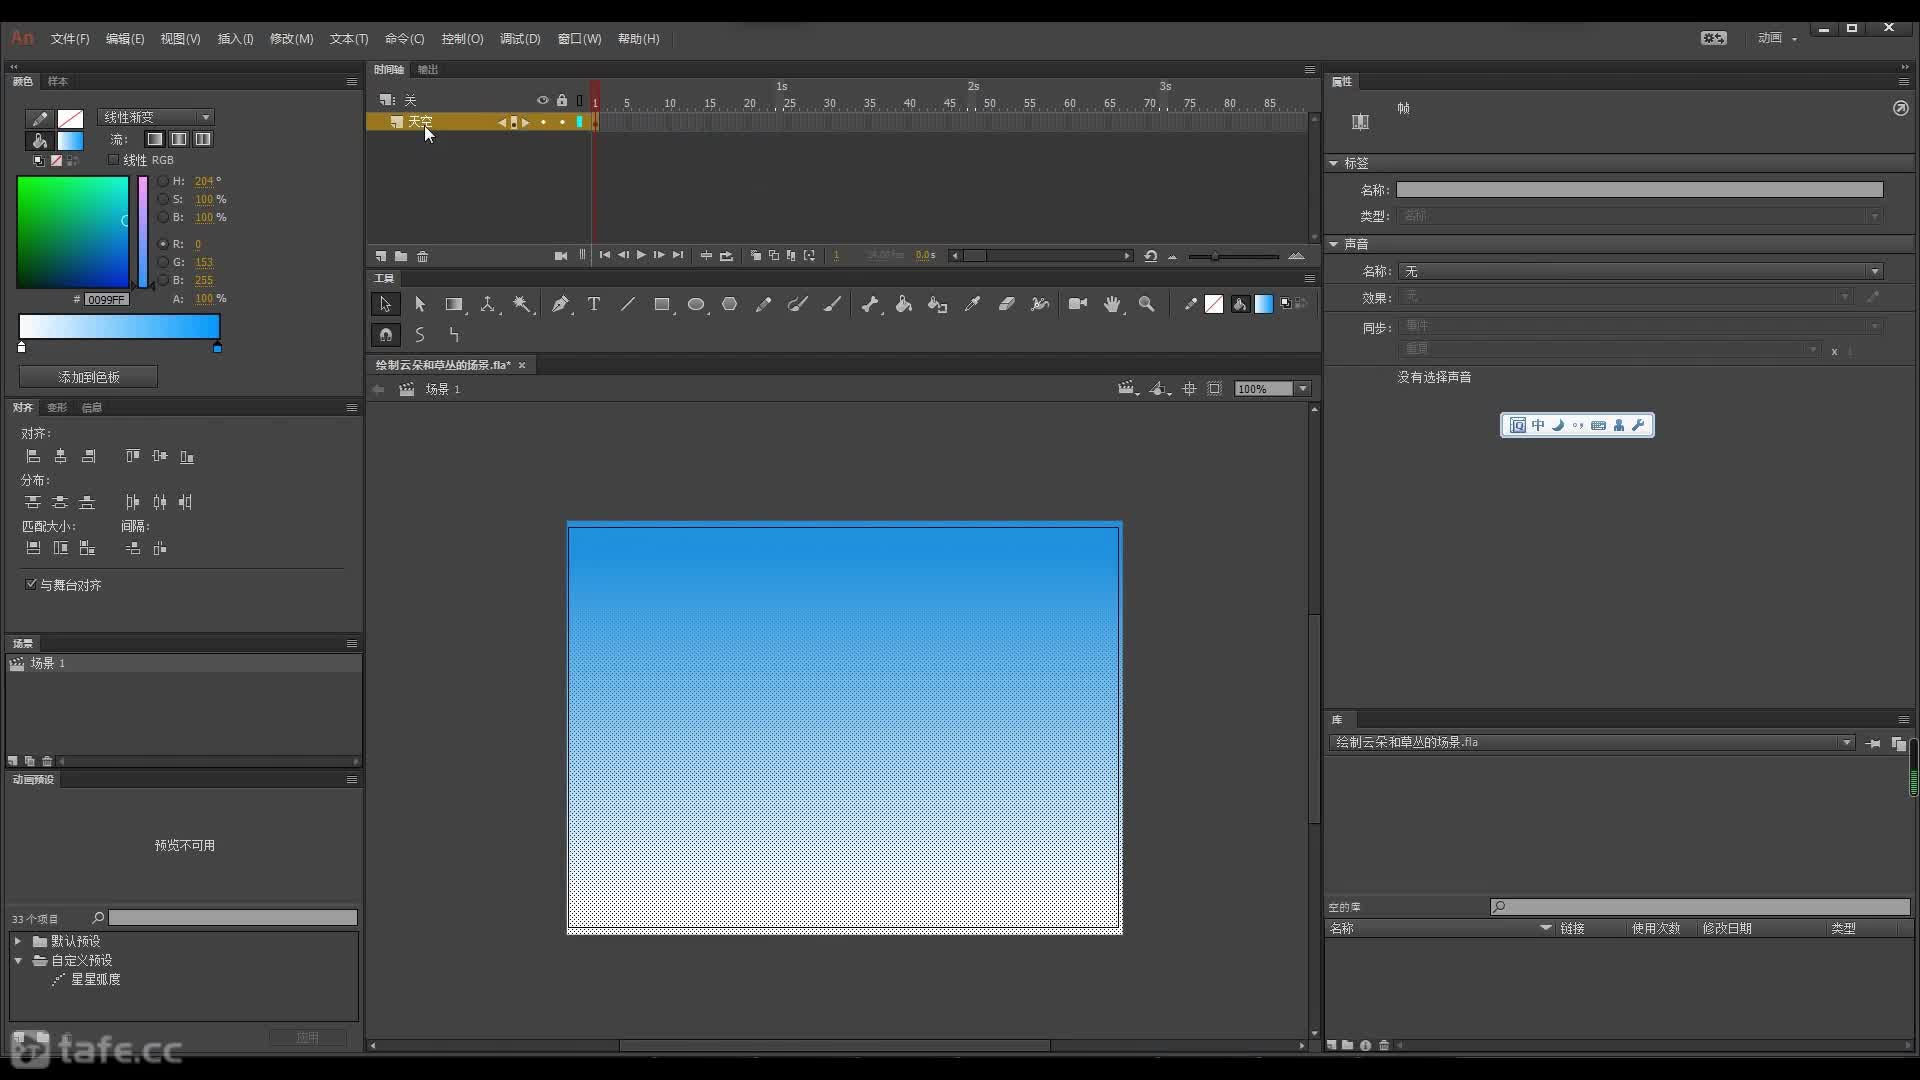The image size is (1920, 1080).
Task: Open the Modify menu
Action: 291,39
